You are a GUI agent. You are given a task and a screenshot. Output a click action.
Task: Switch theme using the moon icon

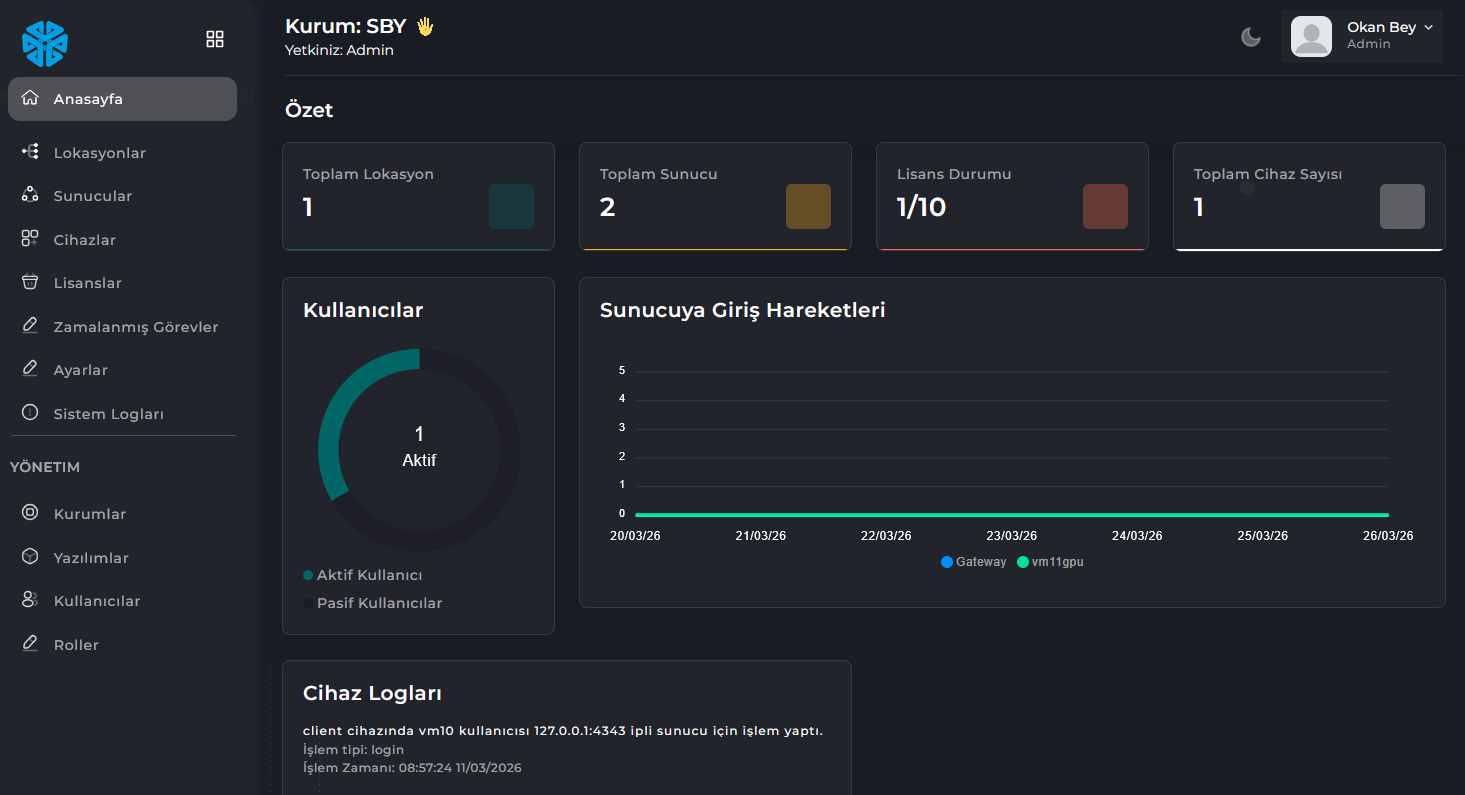[x=1251, y=37]
